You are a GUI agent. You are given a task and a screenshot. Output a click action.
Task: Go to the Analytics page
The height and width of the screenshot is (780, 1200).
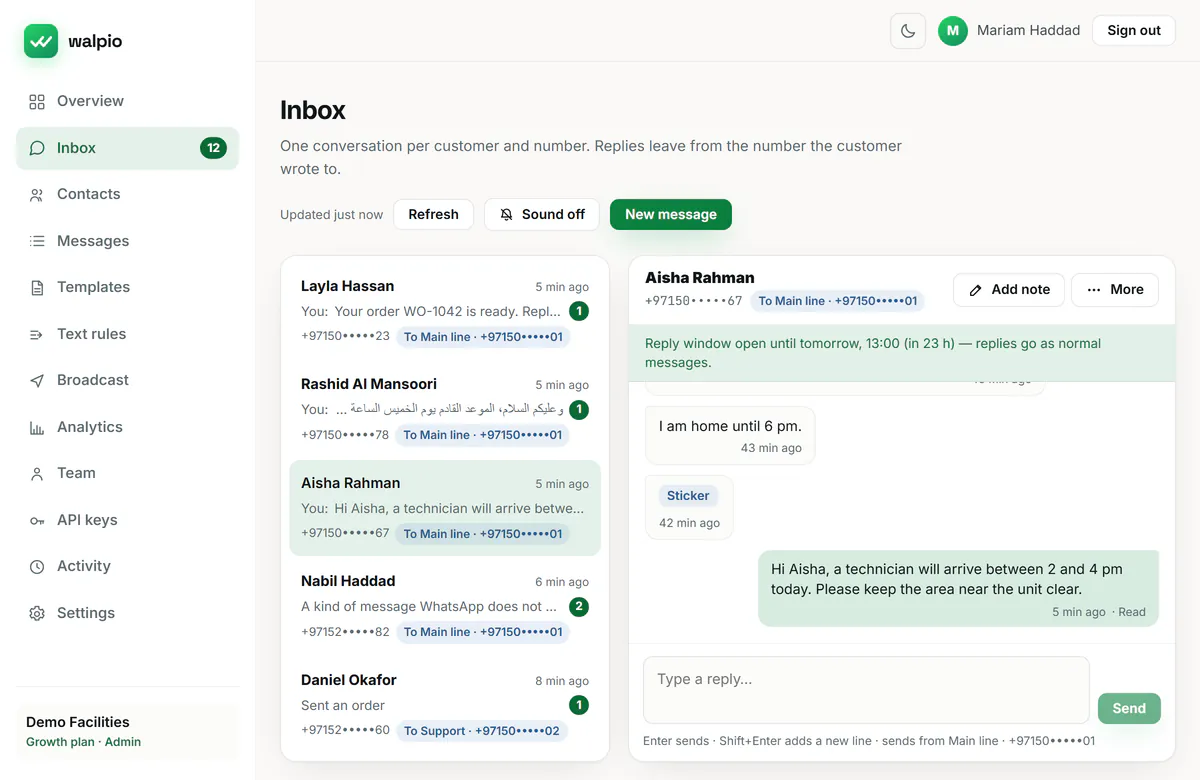[128, 427]
